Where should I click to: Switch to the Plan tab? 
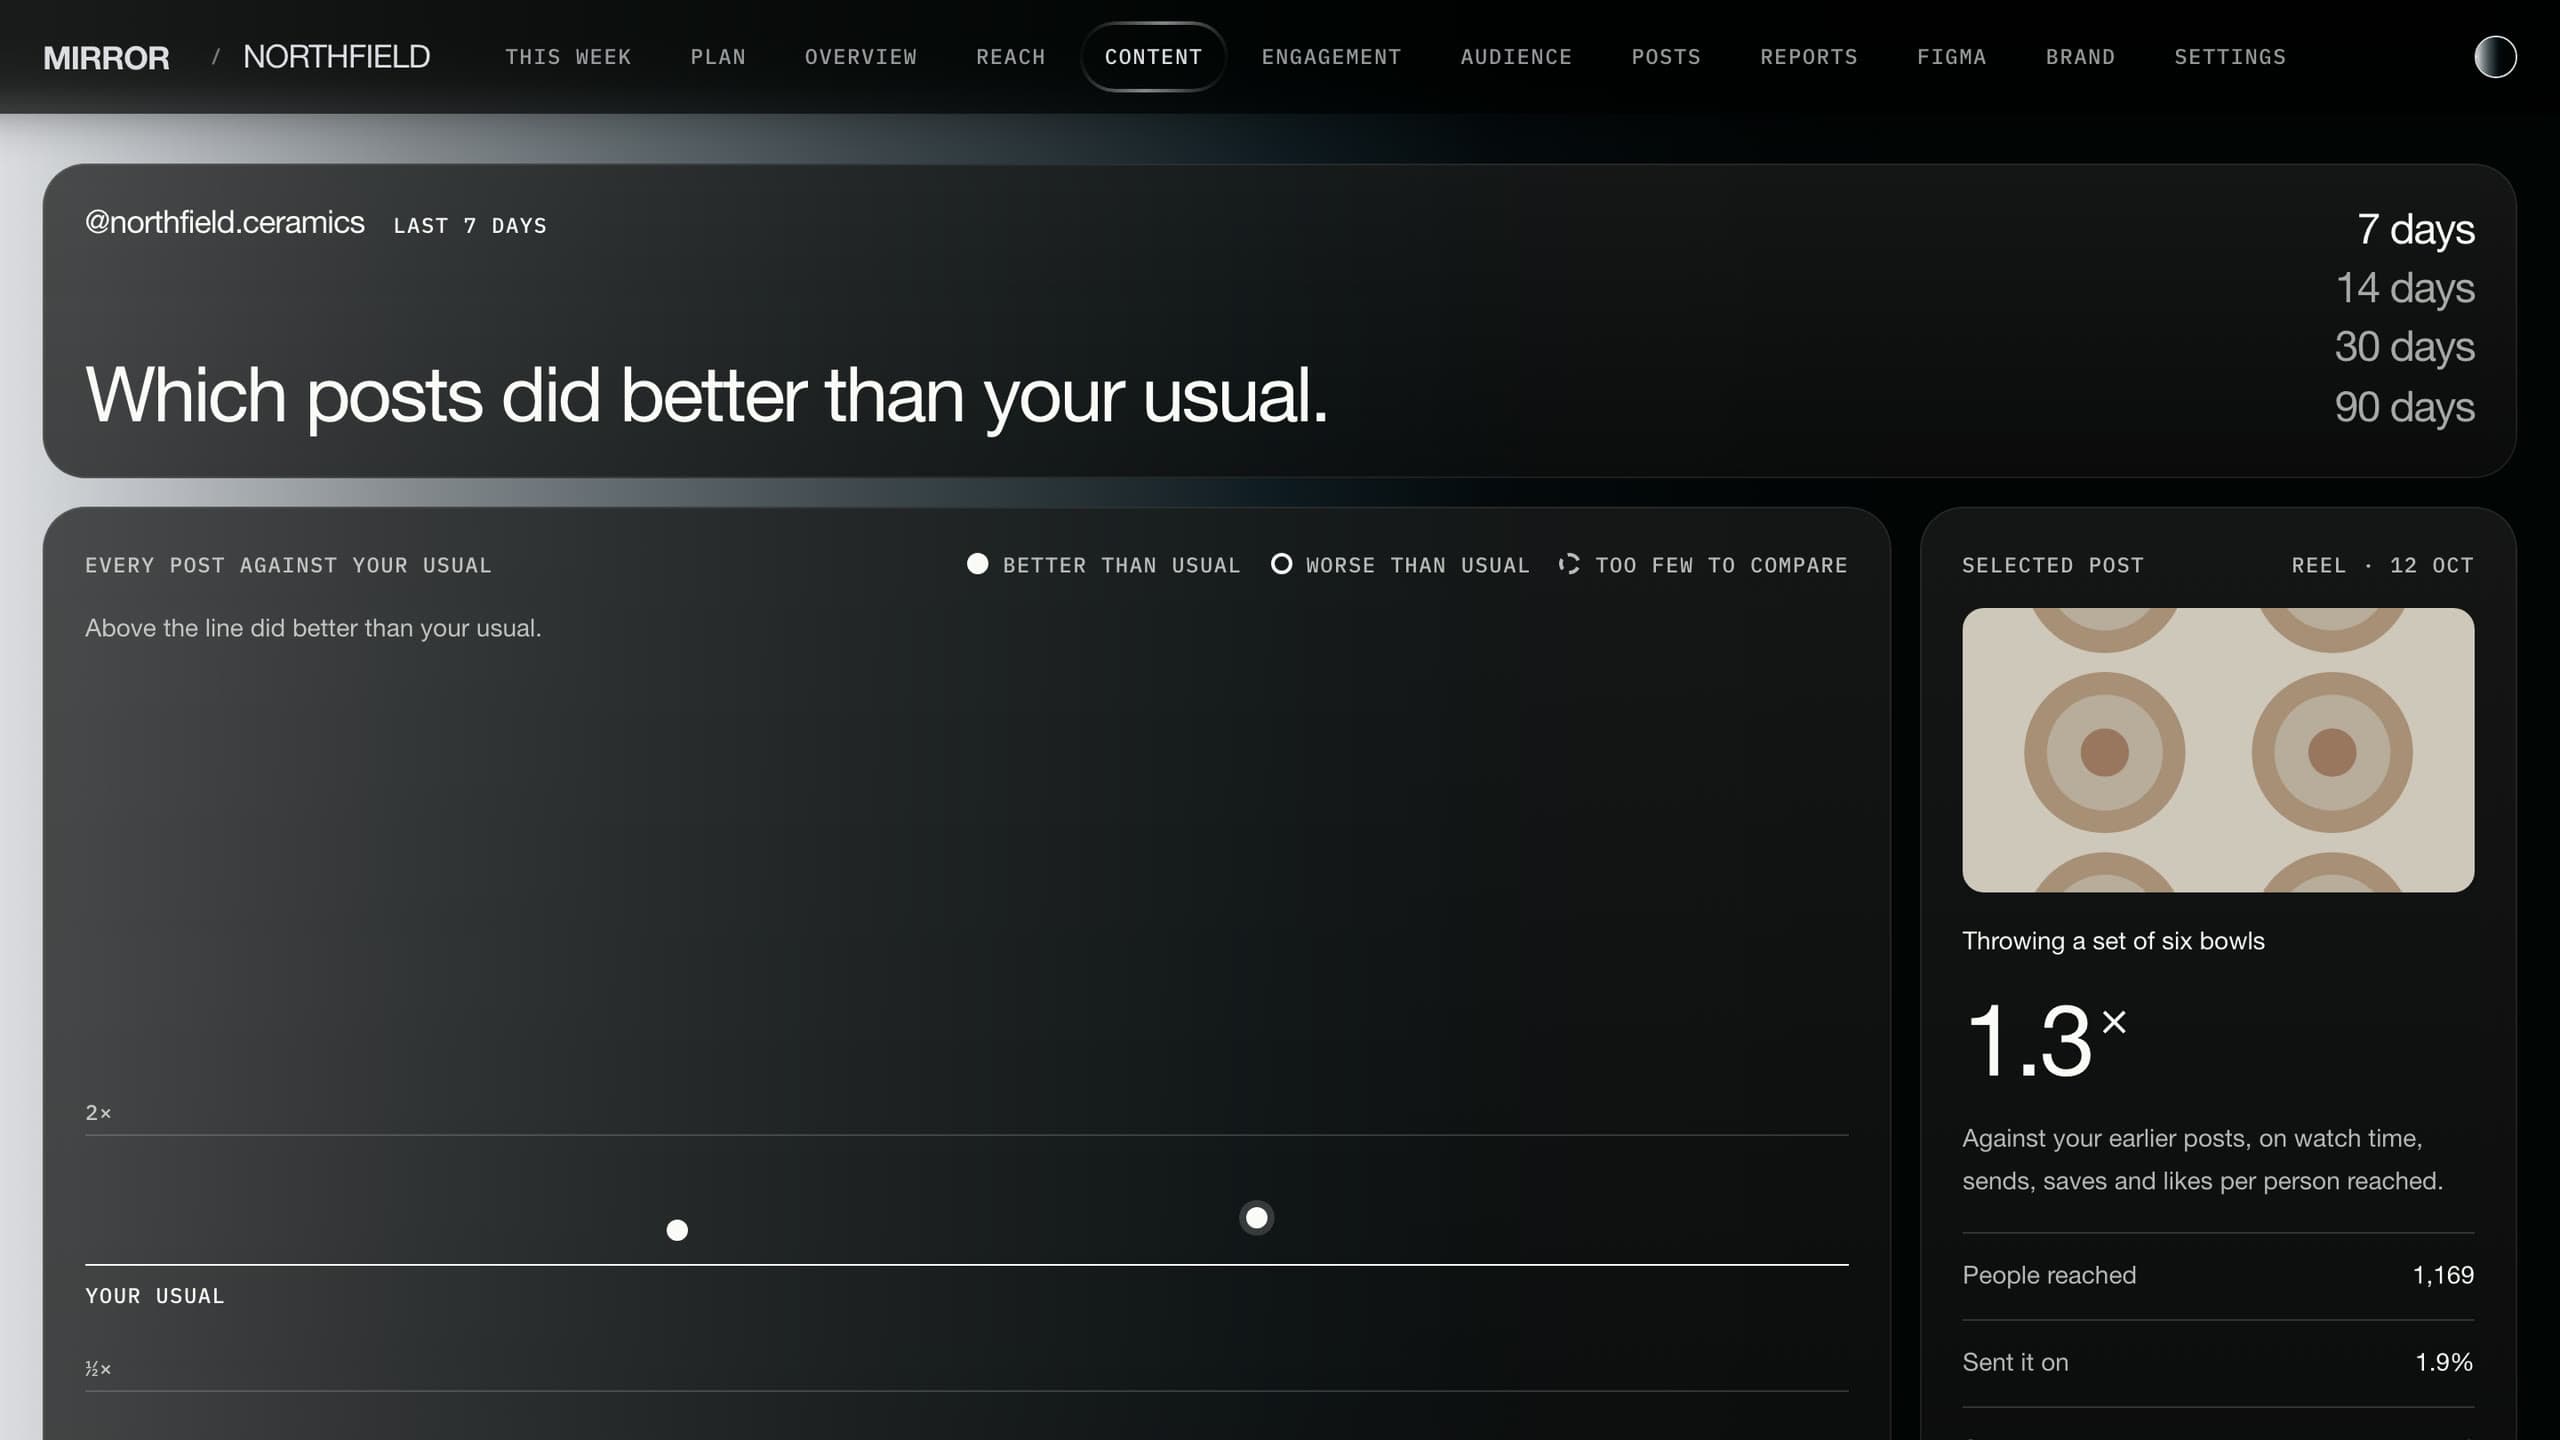pos(718,57)
